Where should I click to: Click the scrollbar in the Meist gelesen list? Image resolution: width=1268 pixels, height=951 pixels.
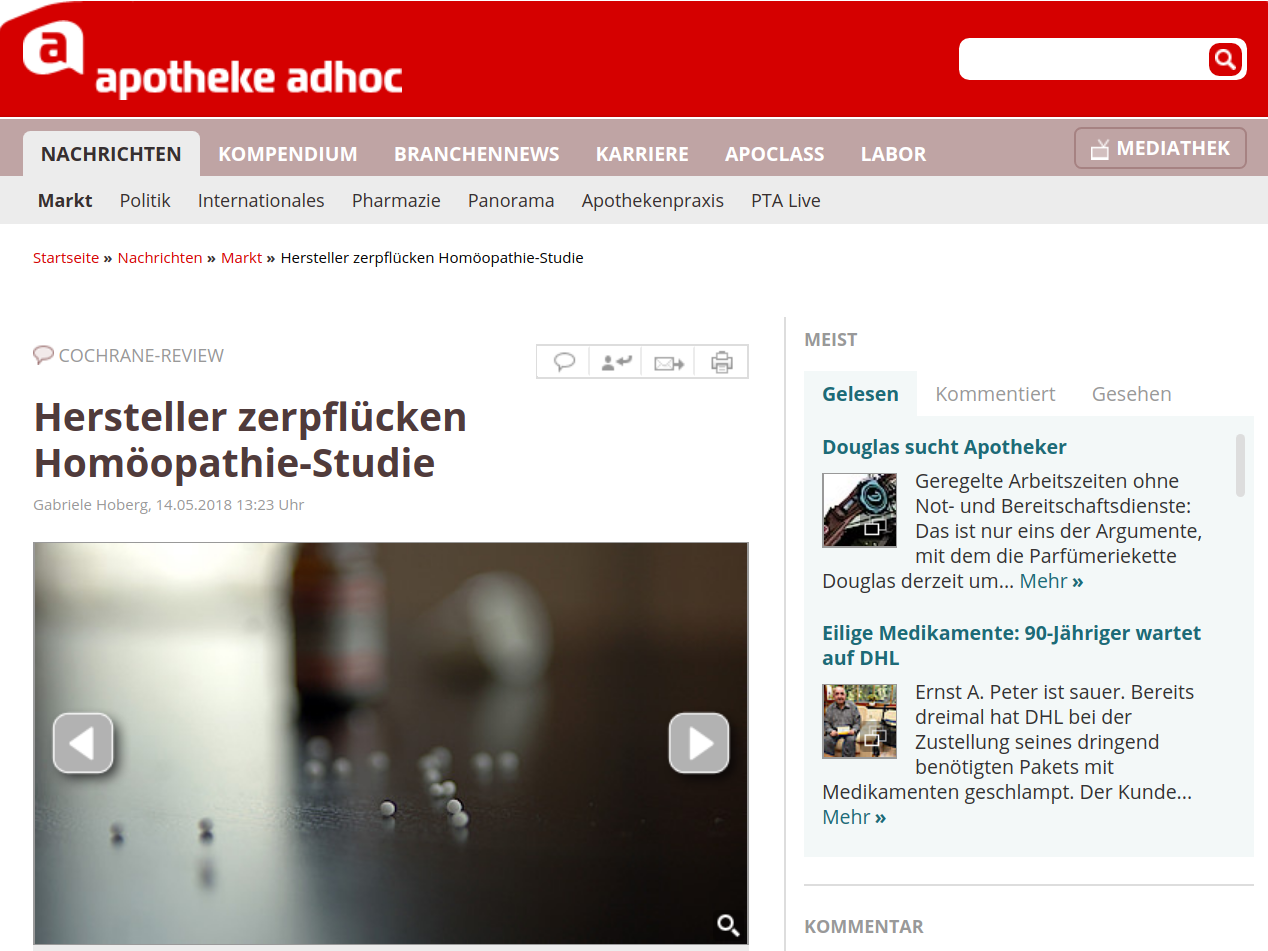tap(1240, 465)
